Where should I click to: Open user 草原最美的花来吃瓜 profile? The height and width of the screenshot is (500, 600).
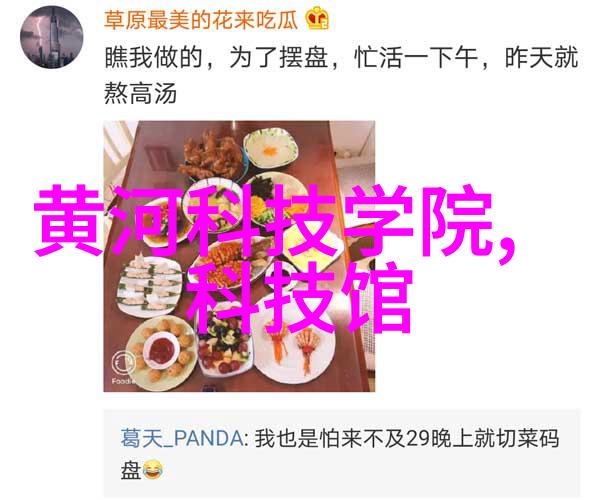click(x=201, y=20)
